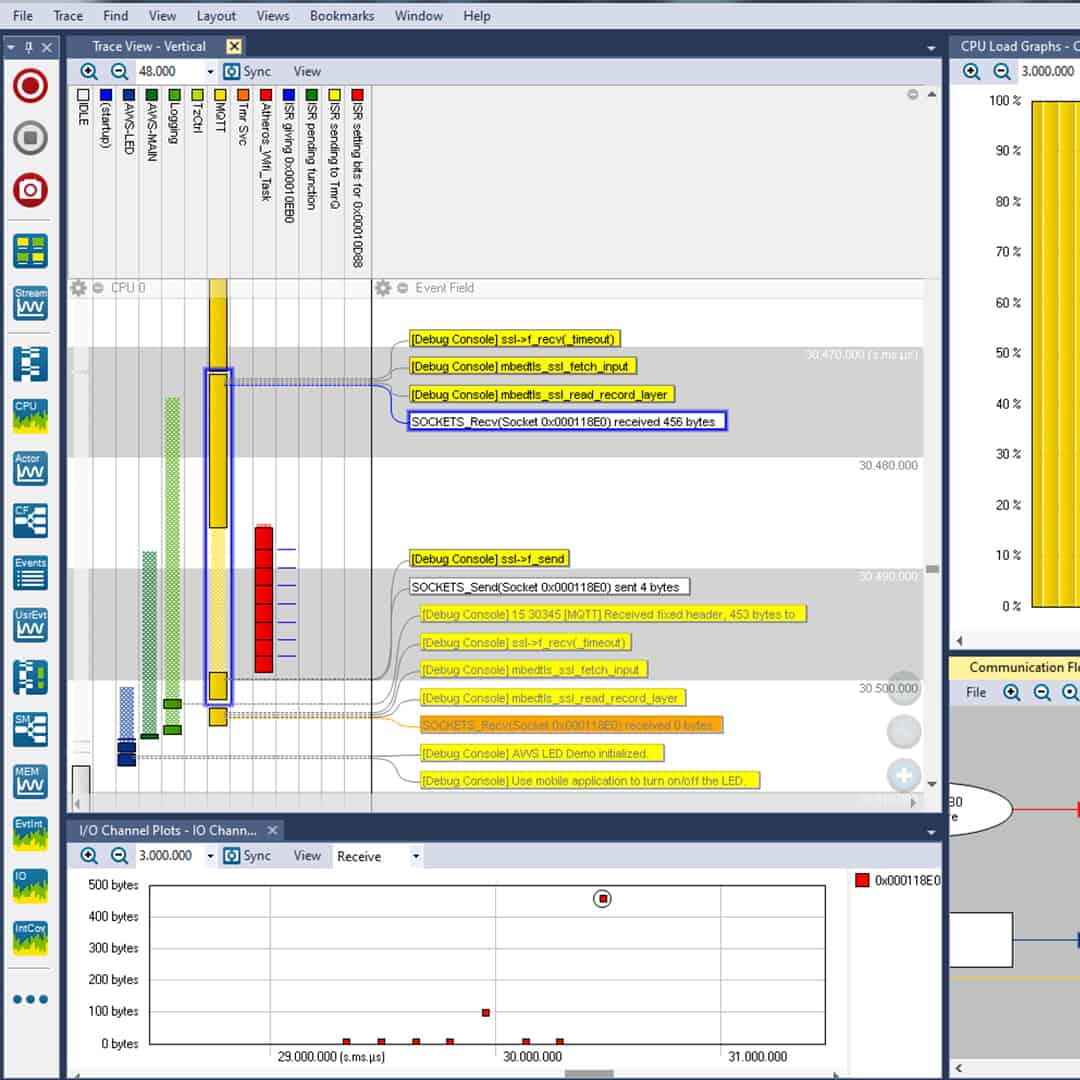Collapse the Event Field
1080x1080 pixels.
pyautogui.click(x=402, y=288)
